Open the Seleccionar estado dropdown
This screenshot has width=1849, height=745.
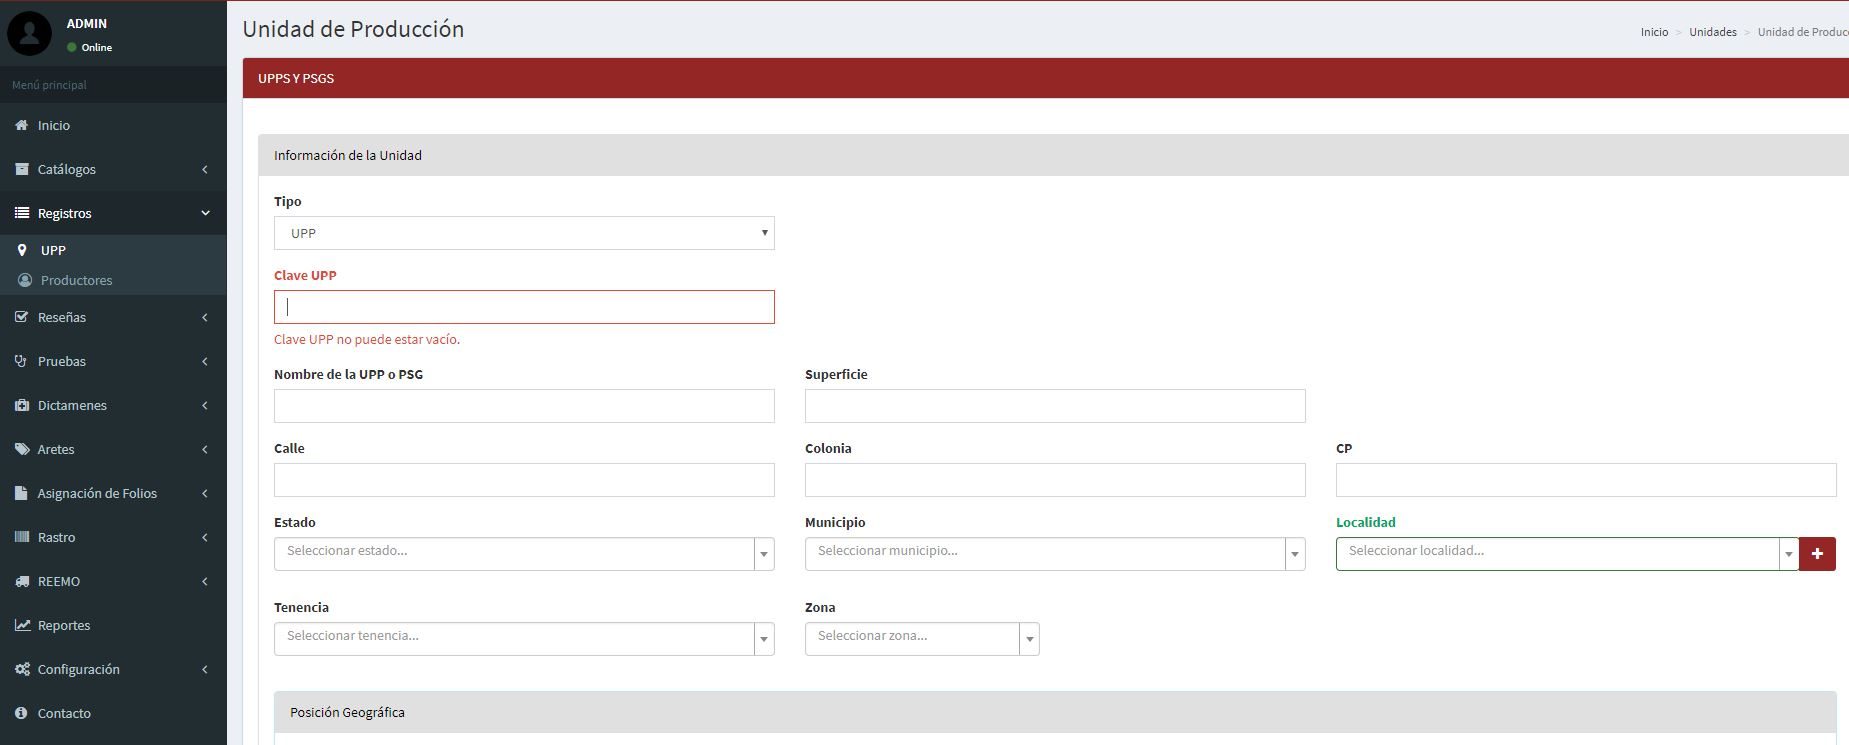[x=524, y=554]
